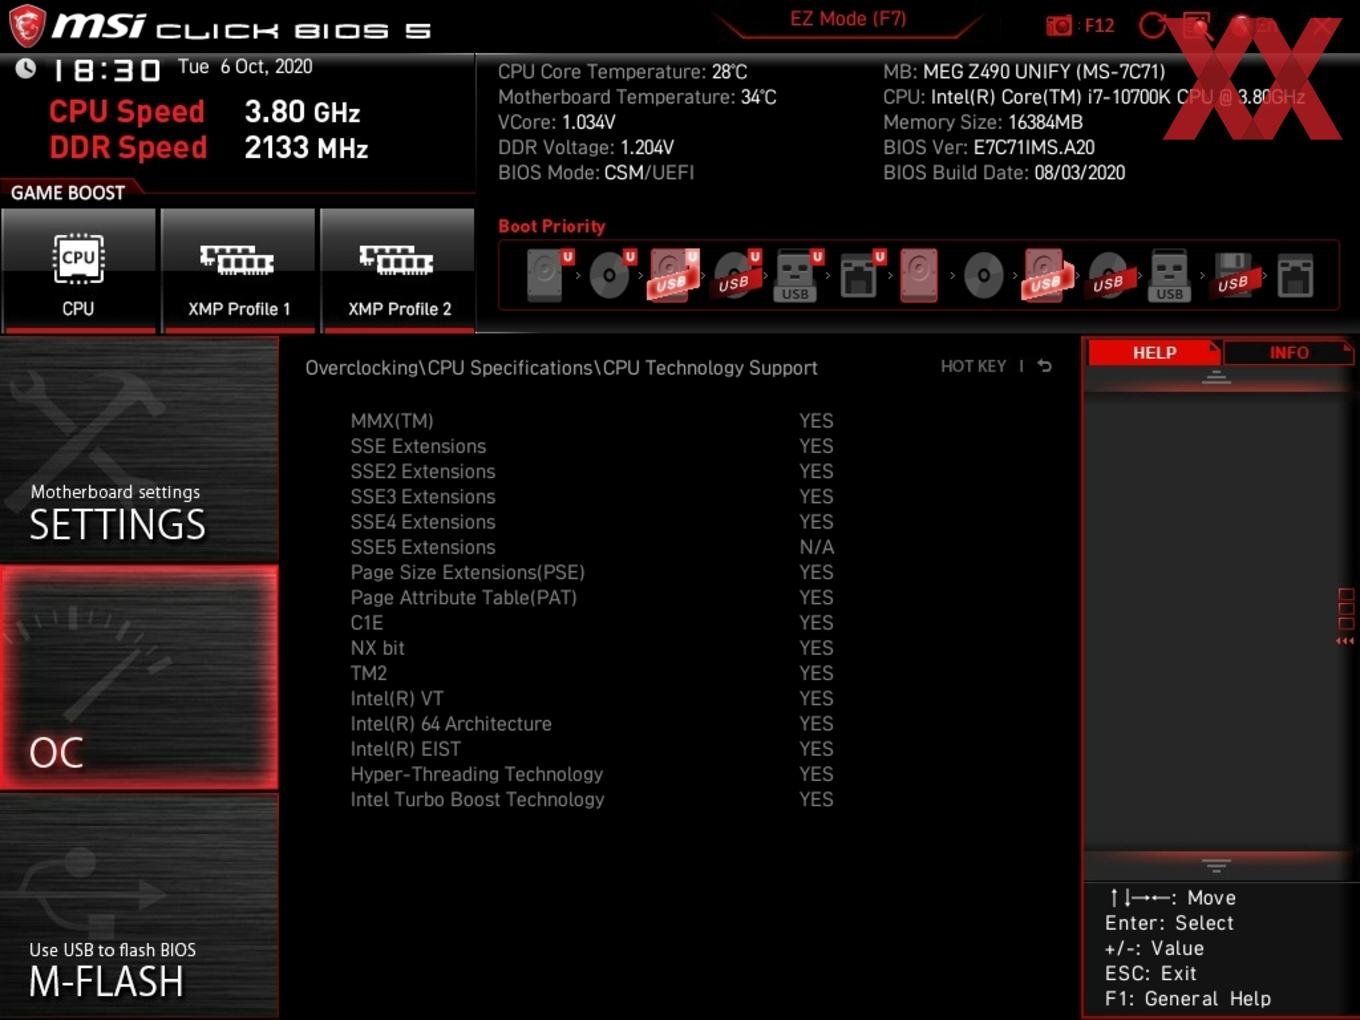Switch to the INFO tab

(1289, 353)
